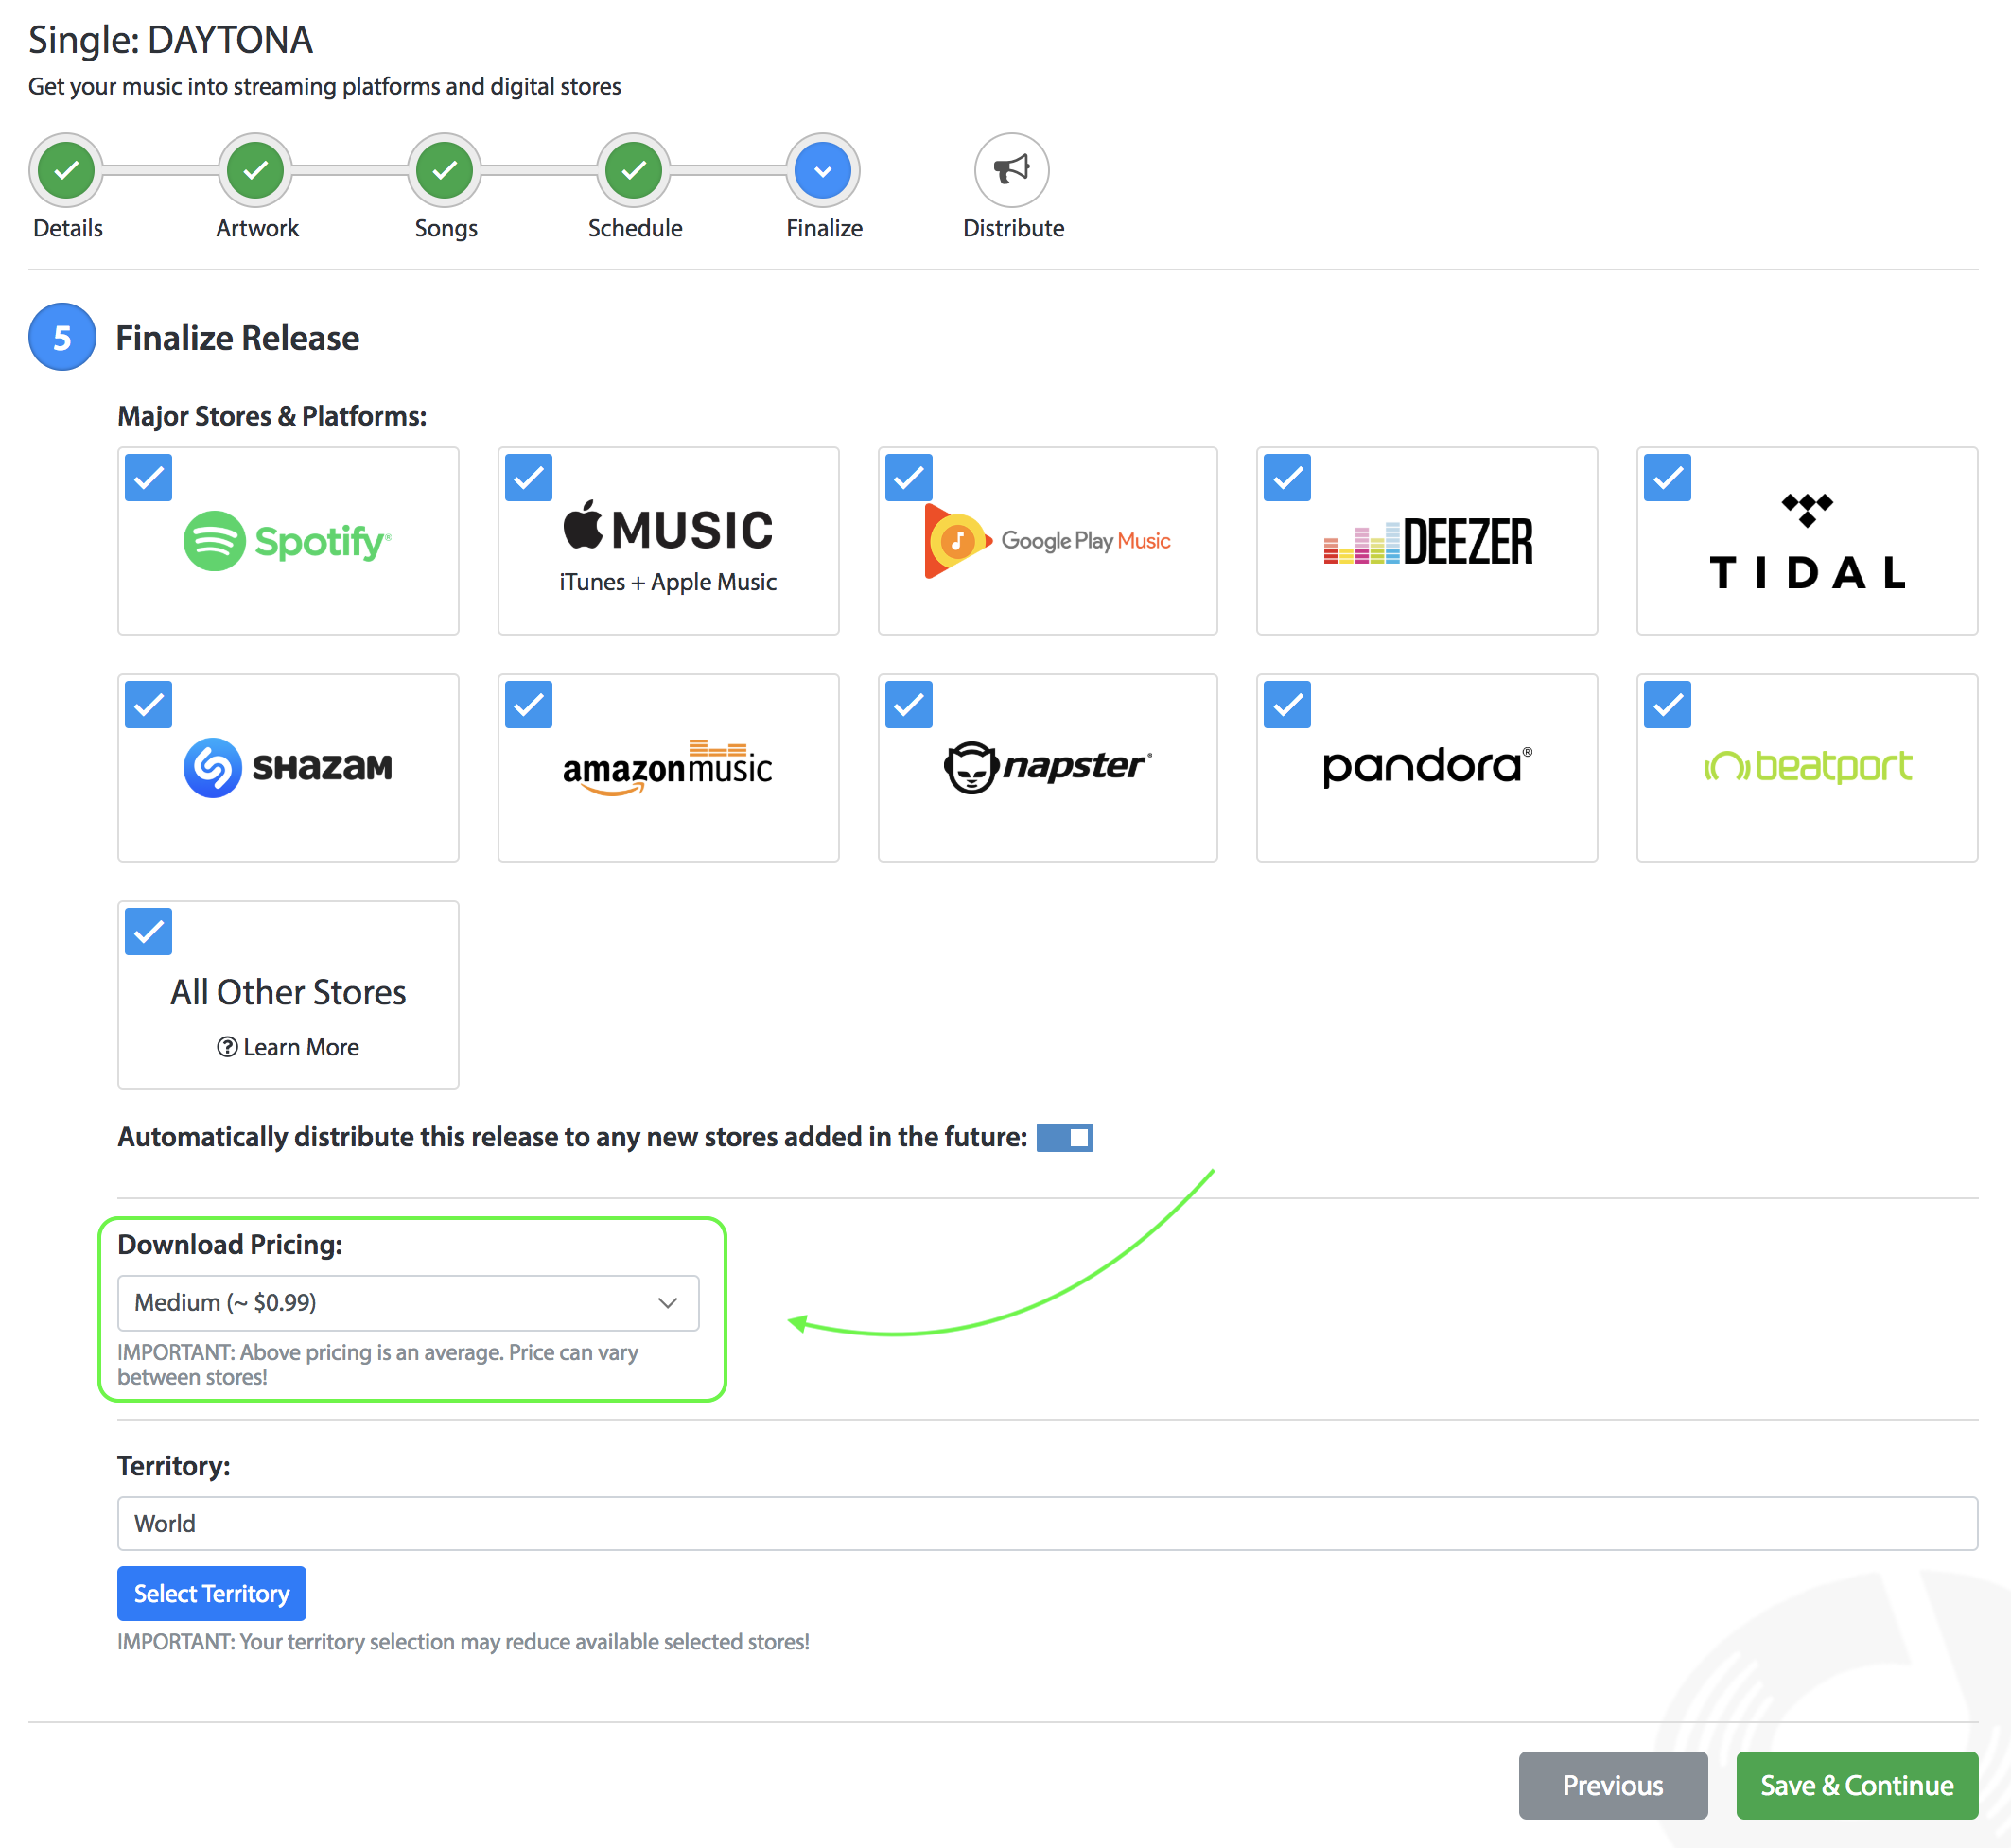Uncheck the Deezer checkbox

(1288, 478)
